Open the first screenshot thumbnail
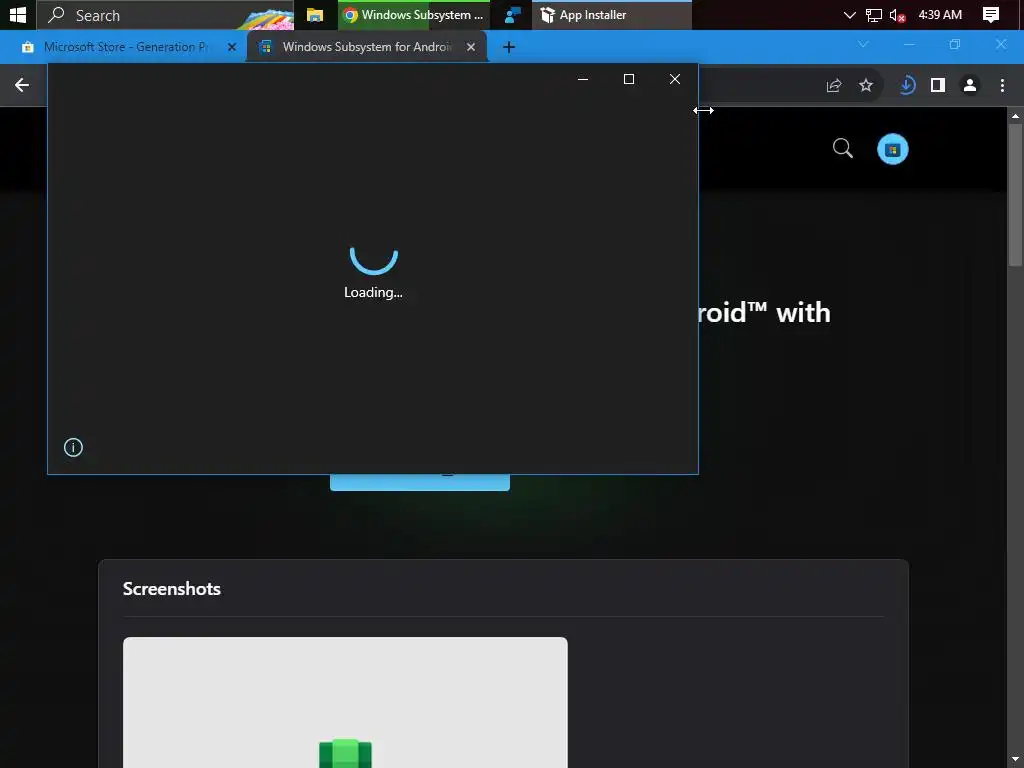 point(345,702)
